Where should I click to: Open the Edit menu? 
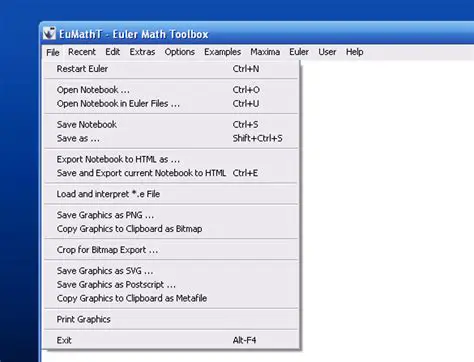(x=113, y=52)
